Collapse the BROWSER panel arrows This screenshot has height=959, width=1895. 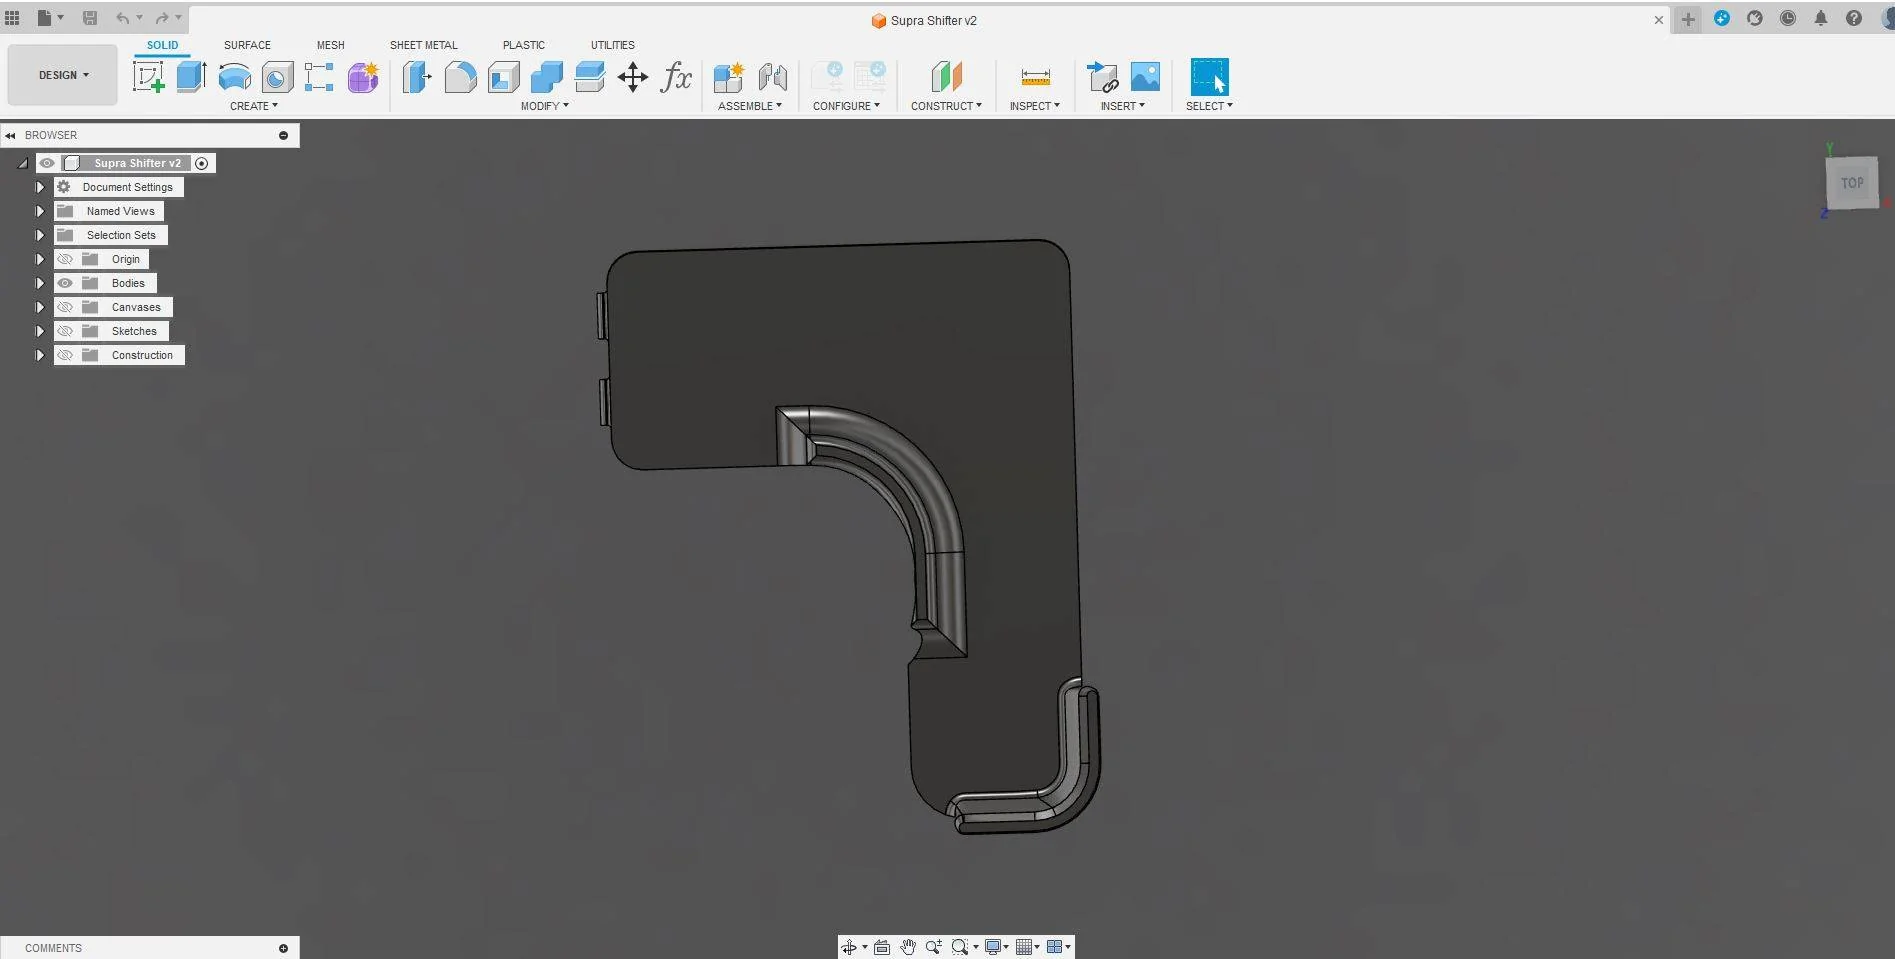pyautogui.click(x=10, y=135)
